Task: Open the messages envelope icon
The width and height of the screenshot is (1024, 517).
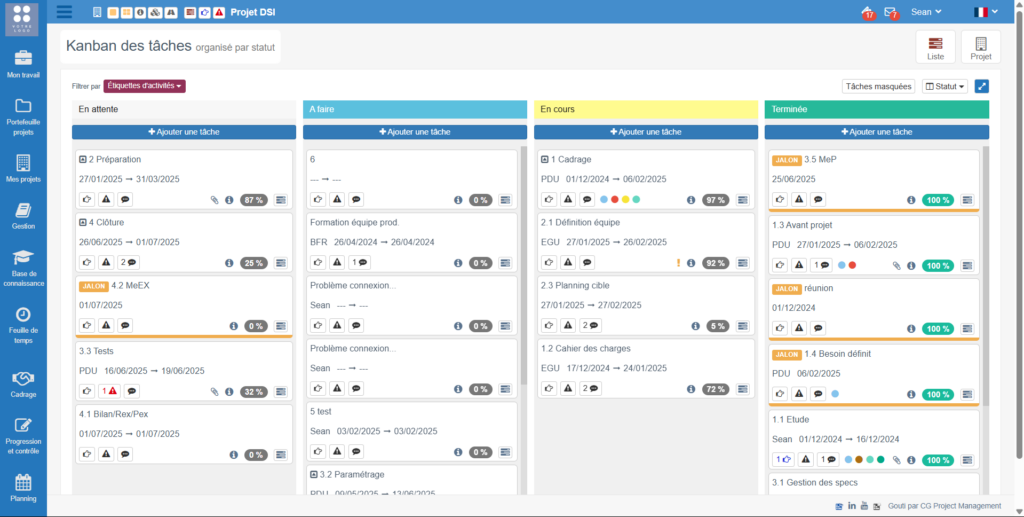Action: 890,12
